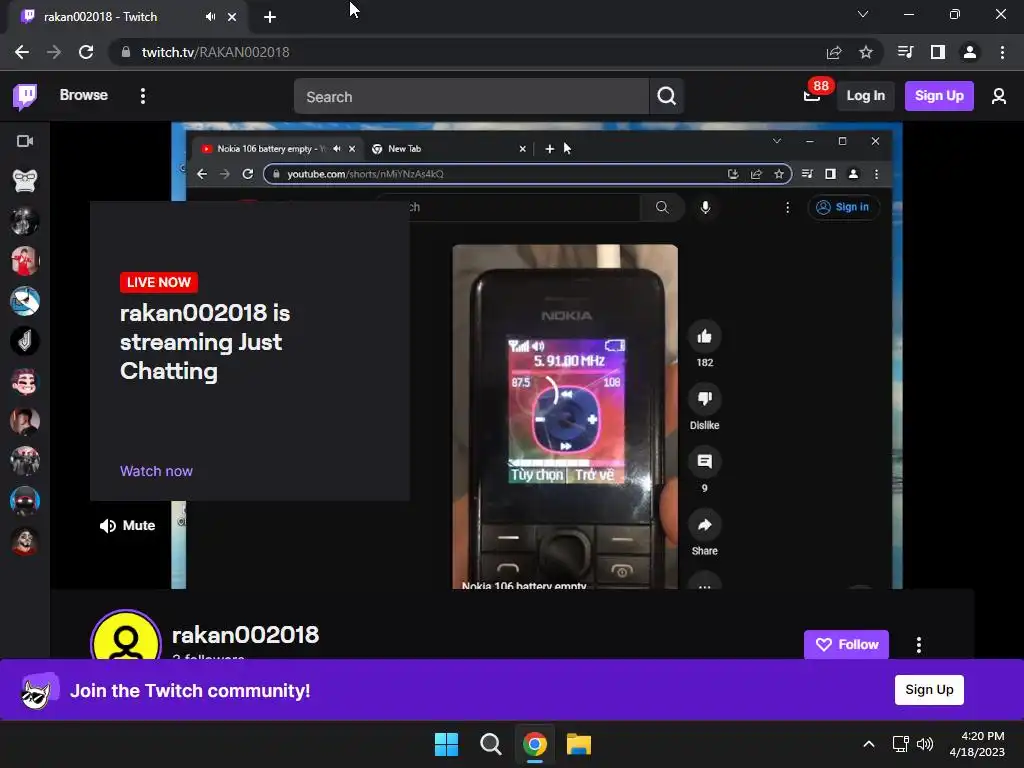
Task: Mute the rakan002018 Twitch browser tab
Action: coord(210,17)
